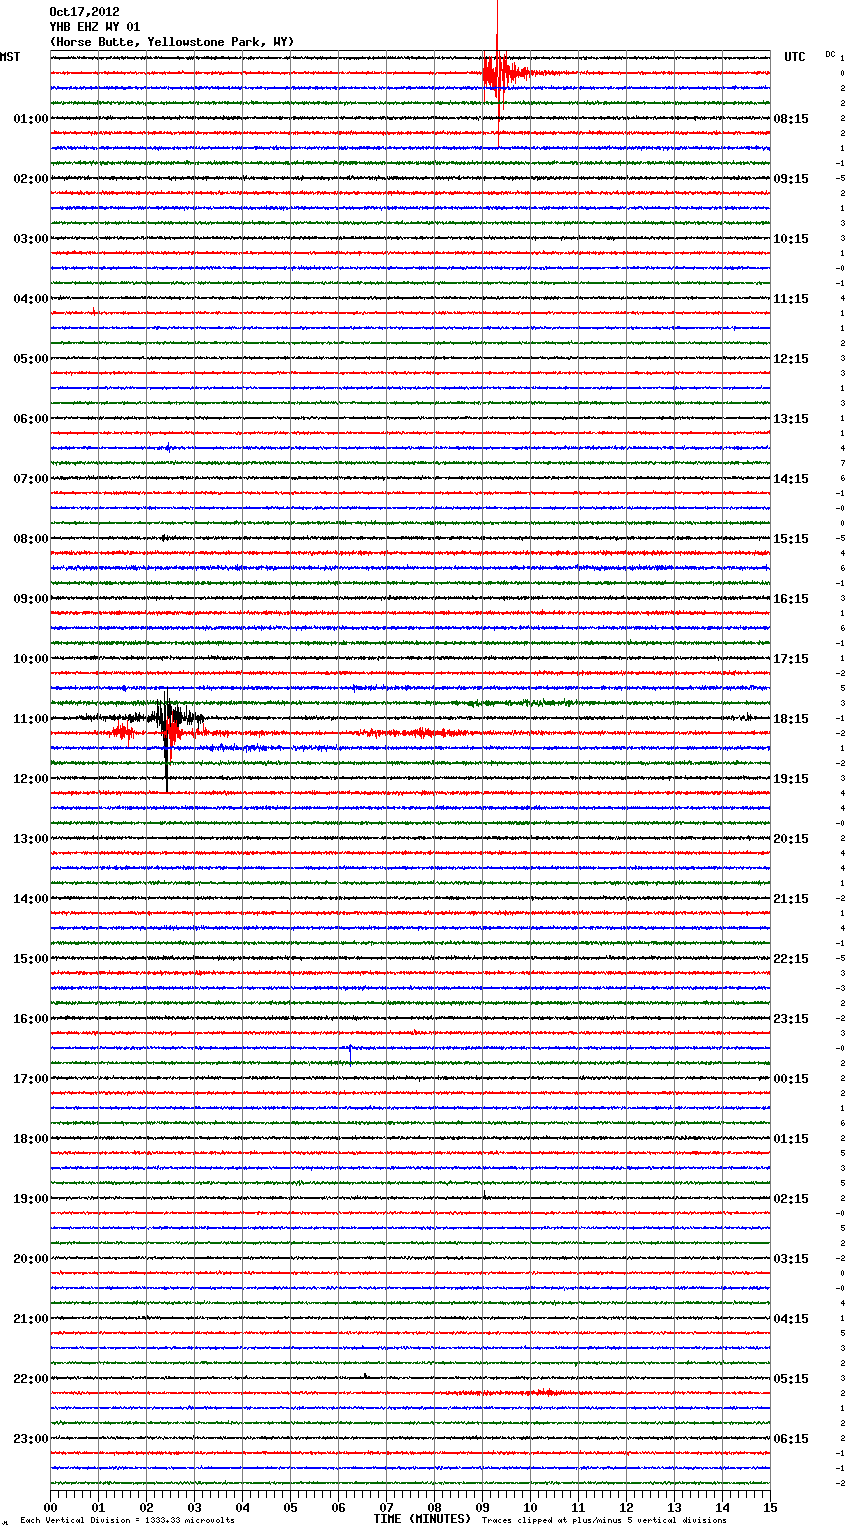This screenshot has width=850, height=1534.
Task: Click the 02:15 UTC row label
Action: 791,1199
